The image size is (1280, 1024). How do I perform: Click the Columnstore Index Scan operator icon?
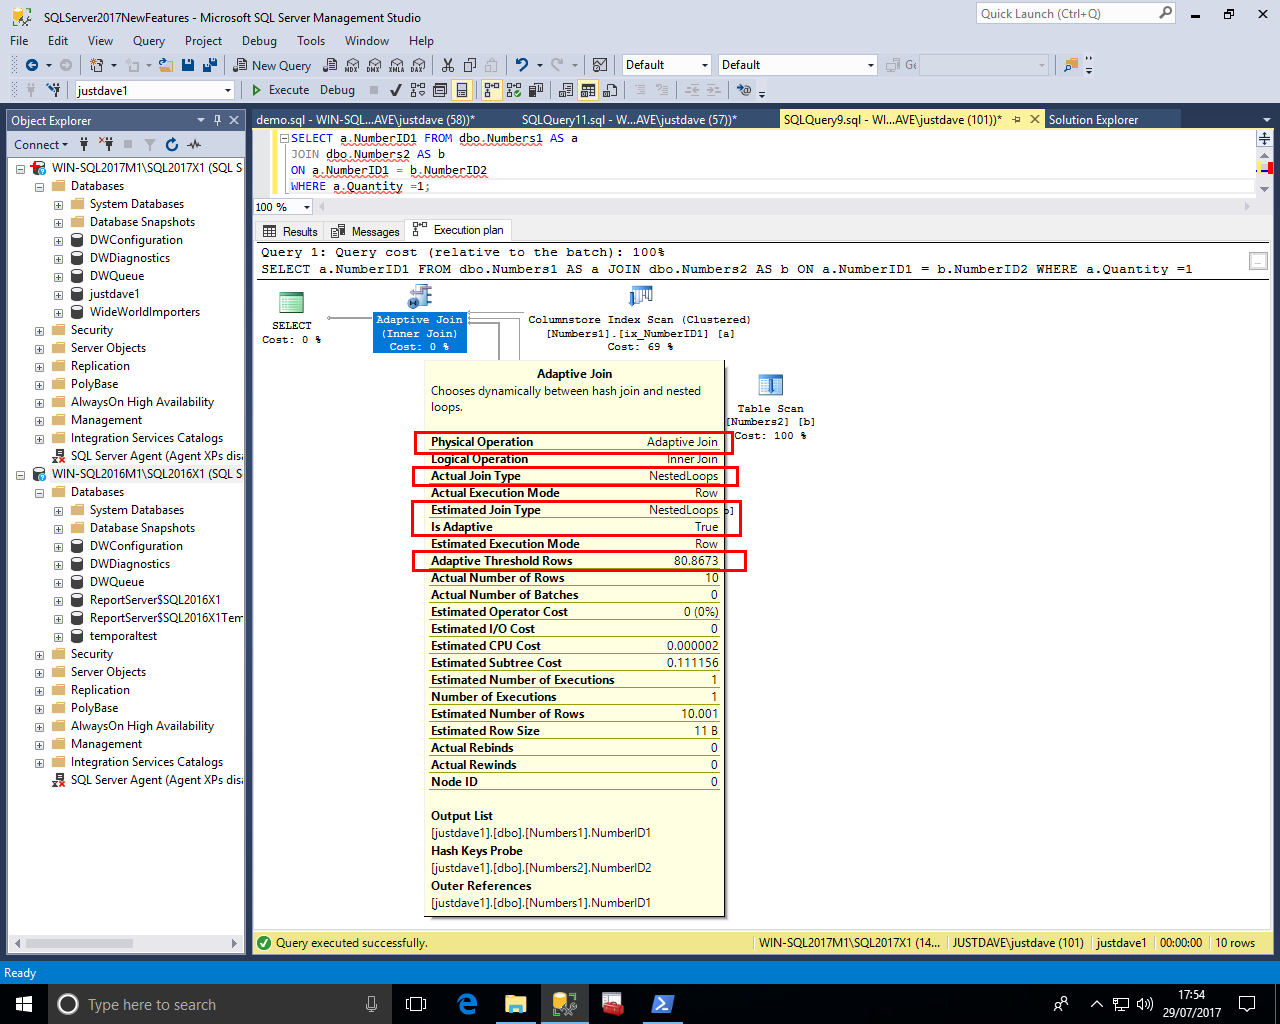point(640,297)
